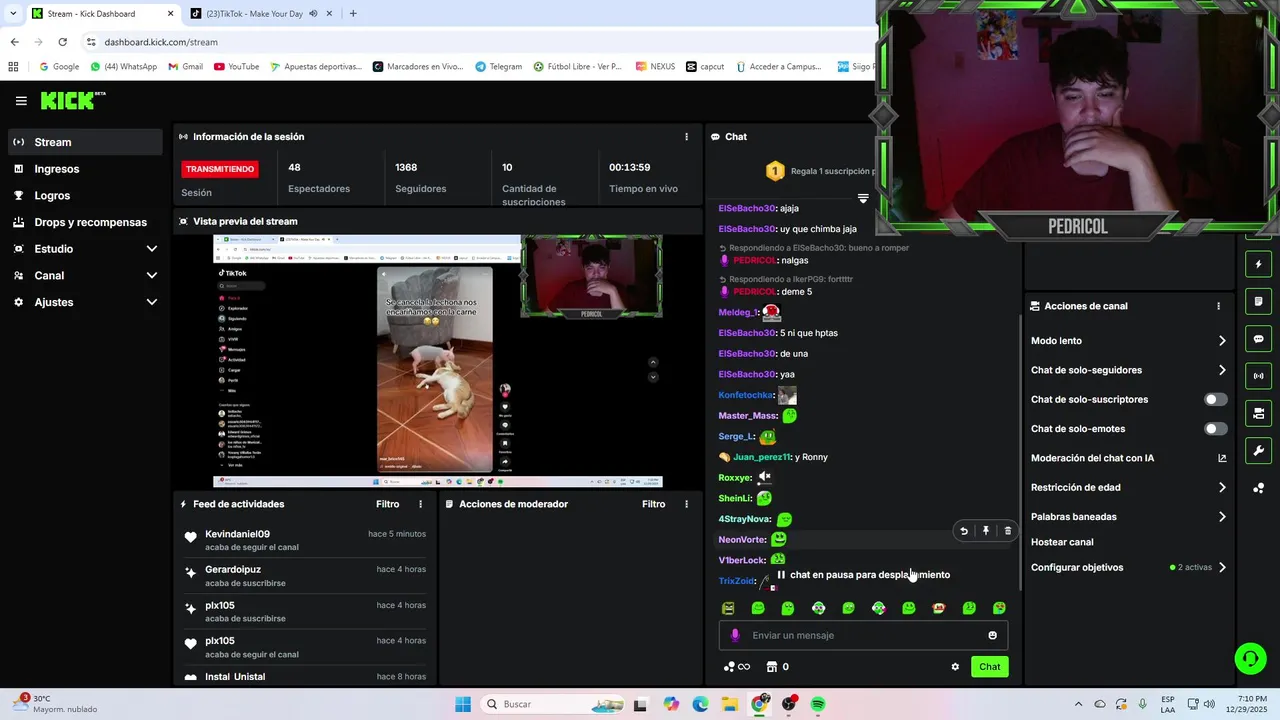This screenshot has width=1280, height=720.
Task: Click the Kicks infinity balance icon
Action: click(x=737, y=667)
